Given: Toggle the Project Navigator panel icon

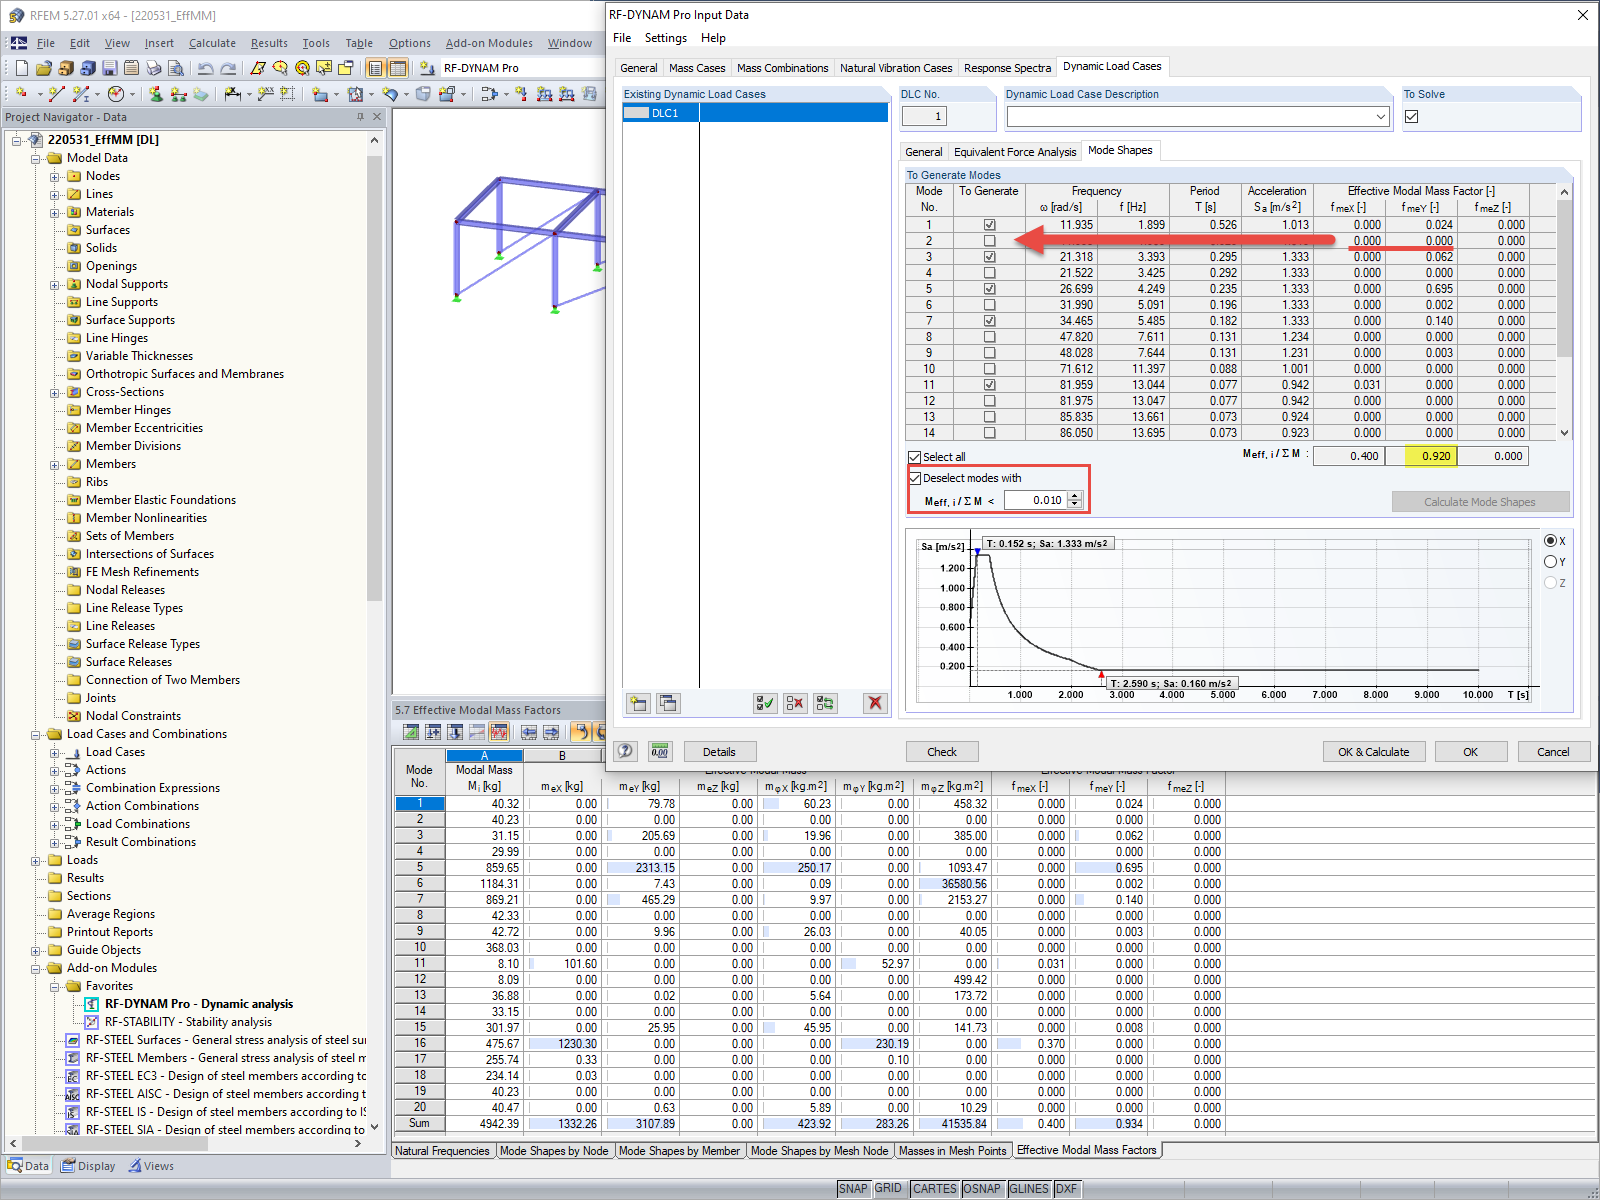Looking at the screenshot, I should click(x=375, y=68).
